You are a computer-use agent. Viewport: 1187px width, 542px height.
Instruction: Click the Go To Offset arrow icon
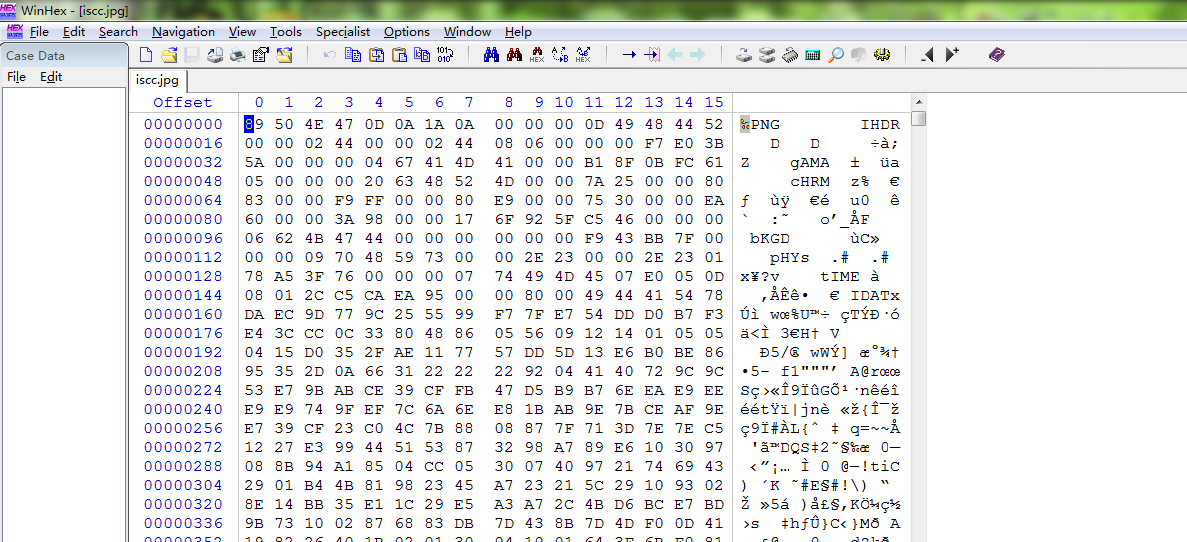point(629,55)
